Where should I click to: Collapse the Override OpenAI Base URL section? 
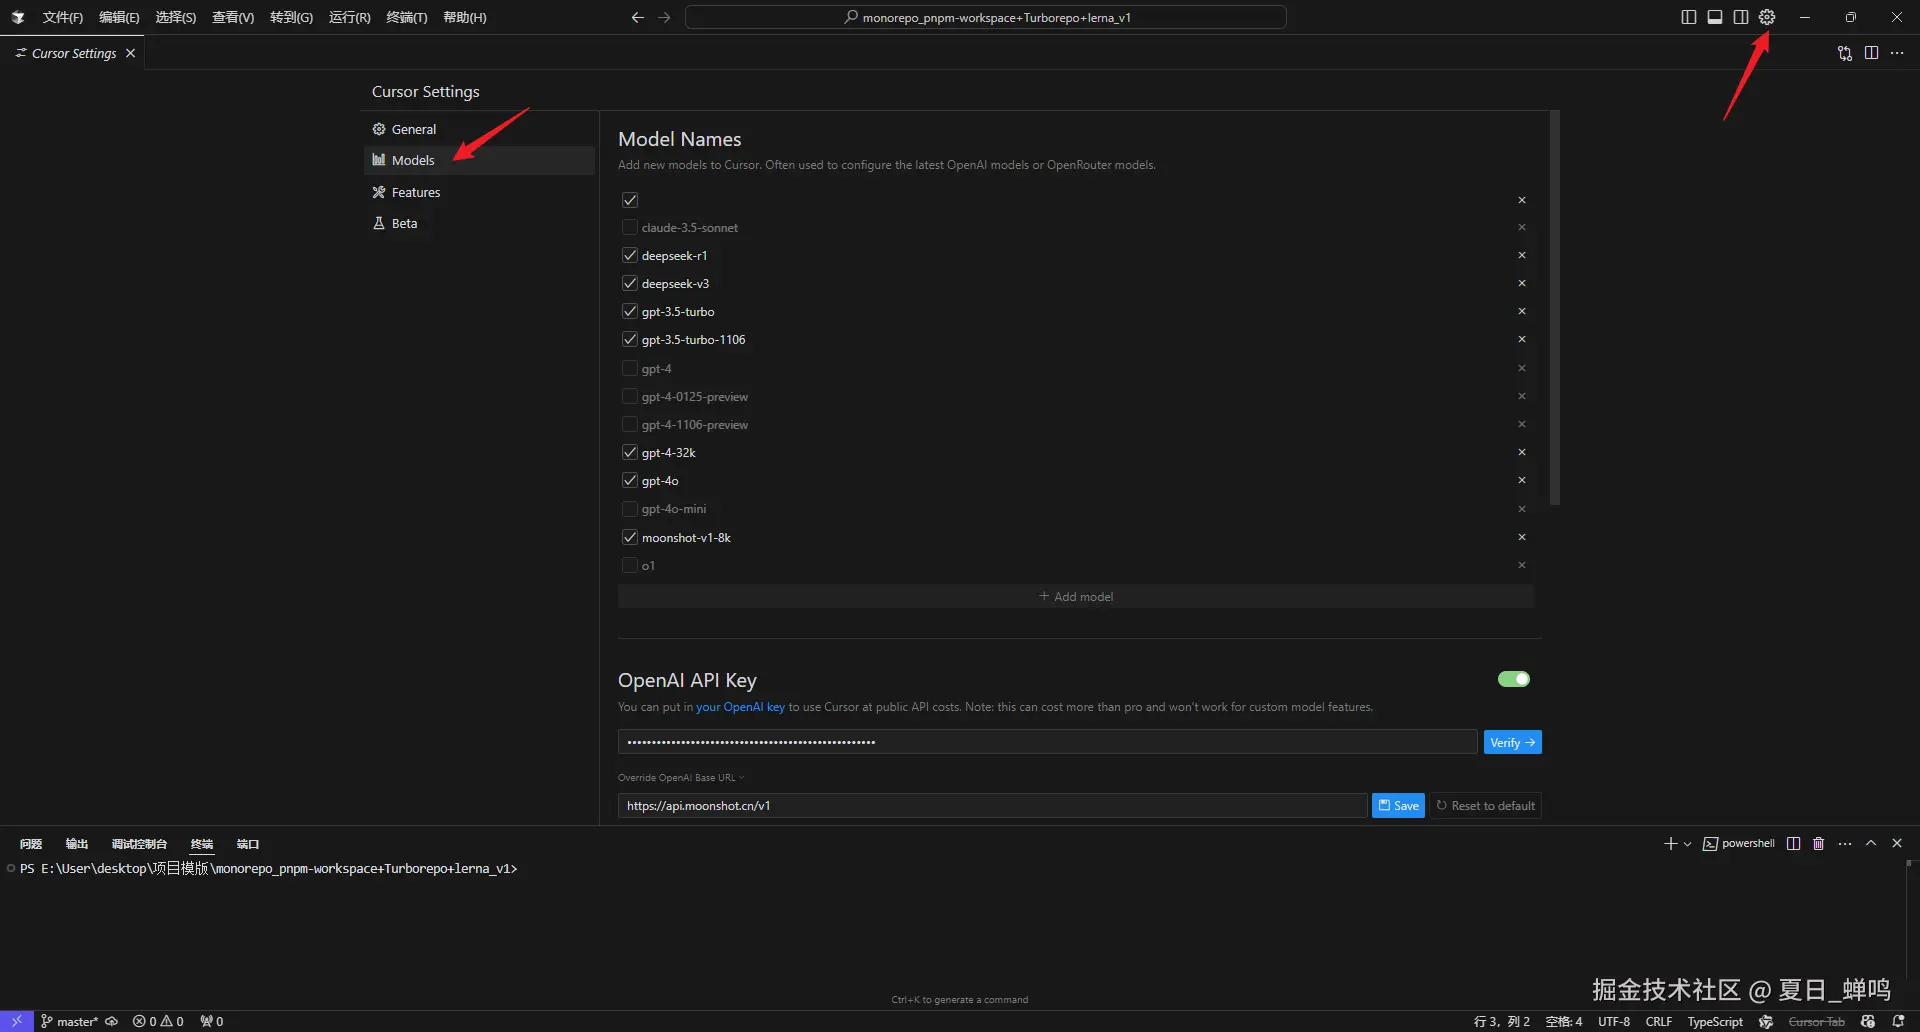pyautogui.click(x=682, y=778)
